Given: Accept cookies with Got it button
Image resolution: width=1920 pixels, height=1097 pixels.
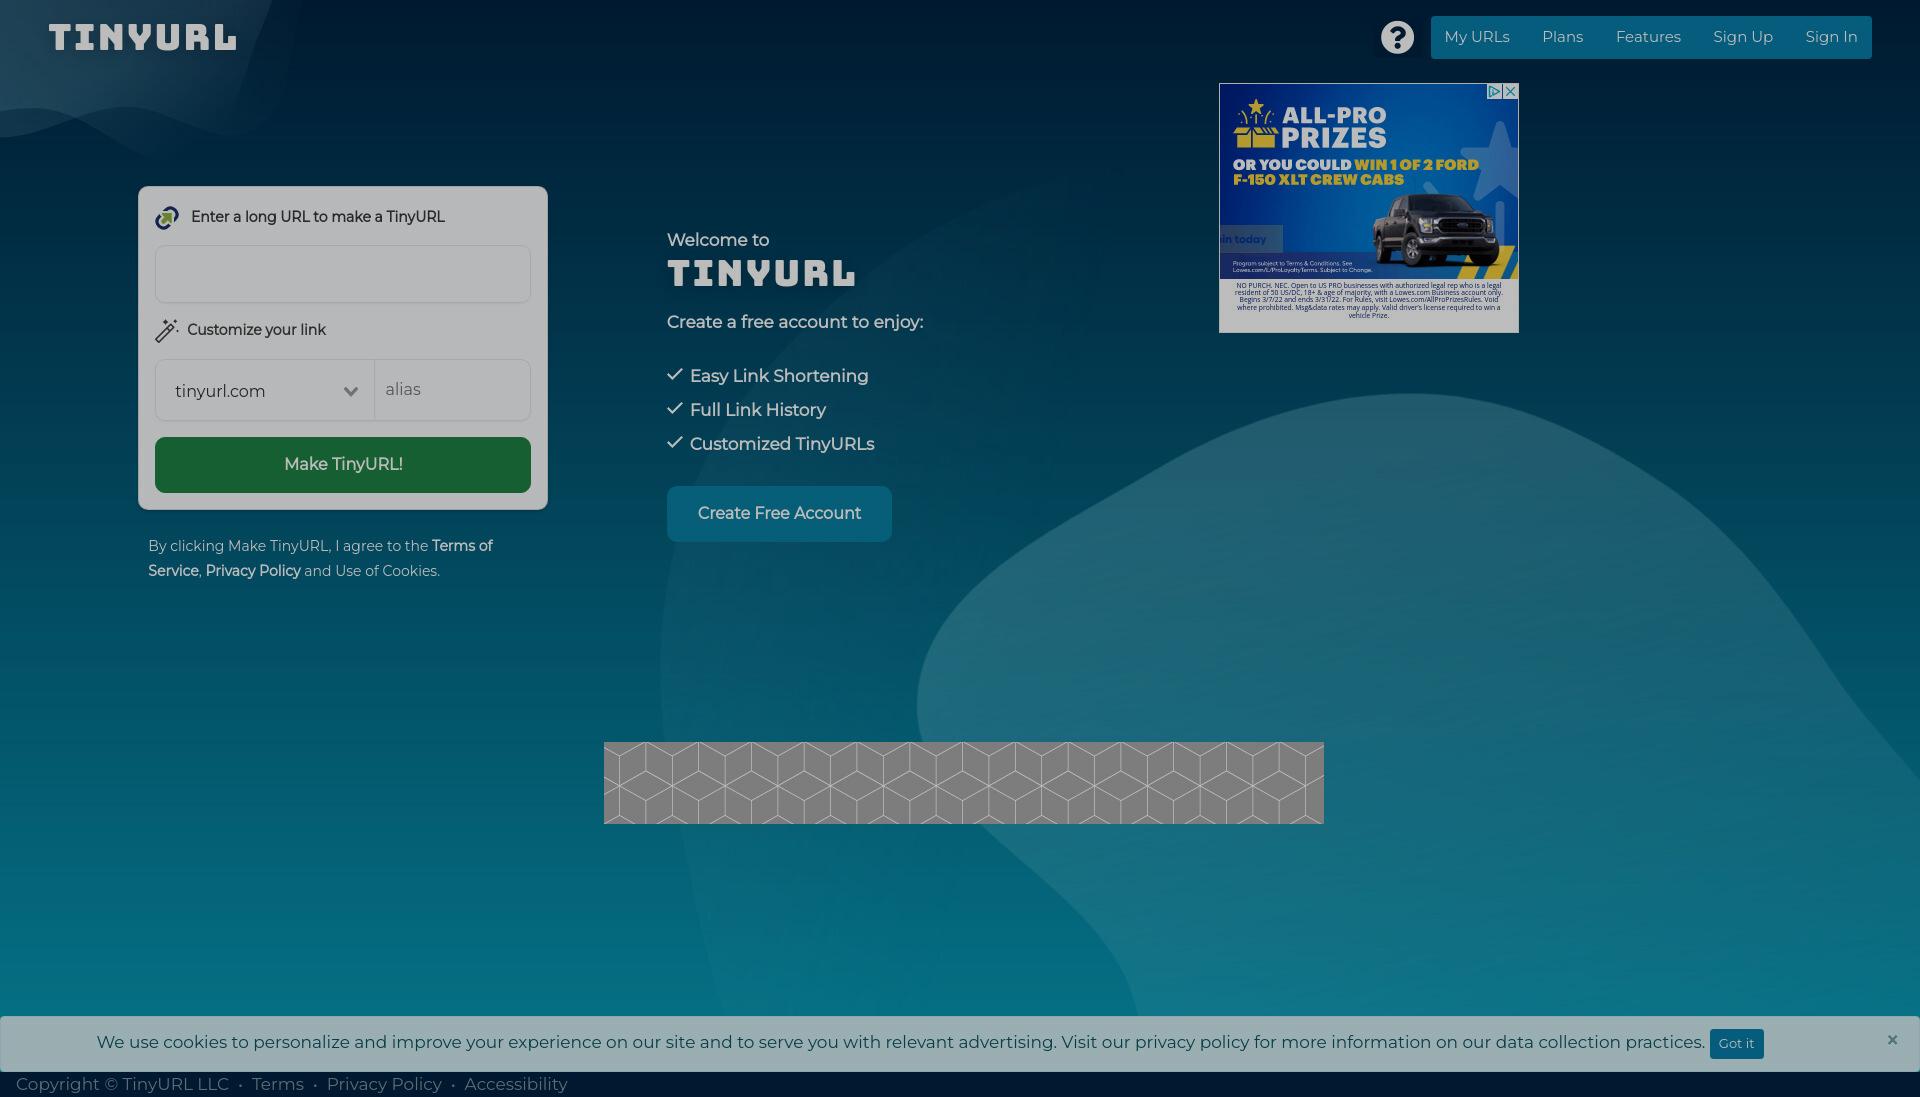Looking at the screenshot, I should tap(1736, 1043).
